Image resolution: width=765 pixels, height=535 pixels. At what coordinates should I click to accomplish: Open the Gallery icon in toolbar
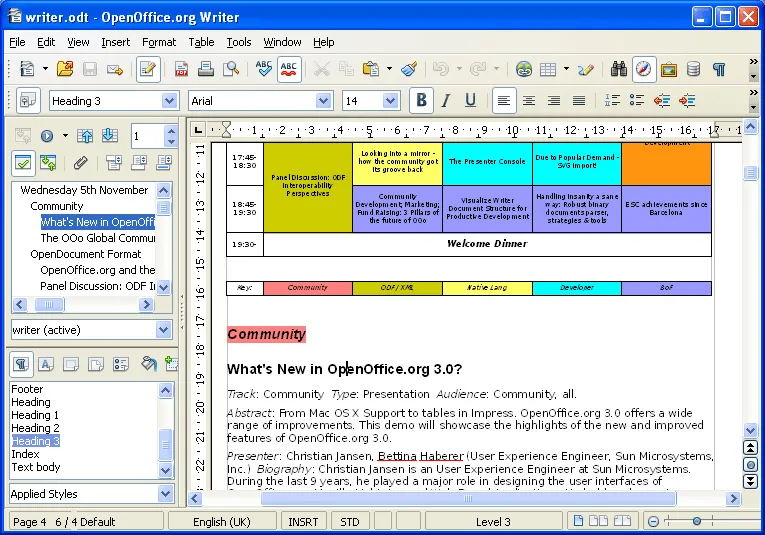point(669,69)
